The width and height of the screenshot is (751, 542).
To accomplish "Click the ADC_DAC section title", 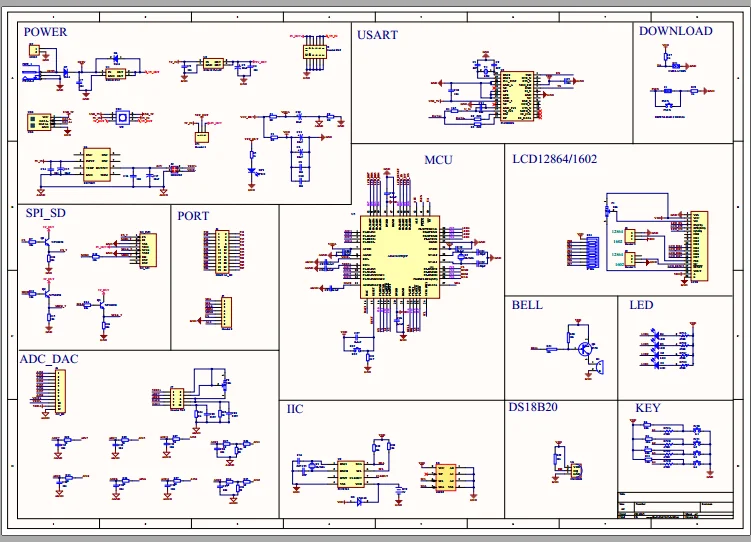I will click(x=49, y=359).
